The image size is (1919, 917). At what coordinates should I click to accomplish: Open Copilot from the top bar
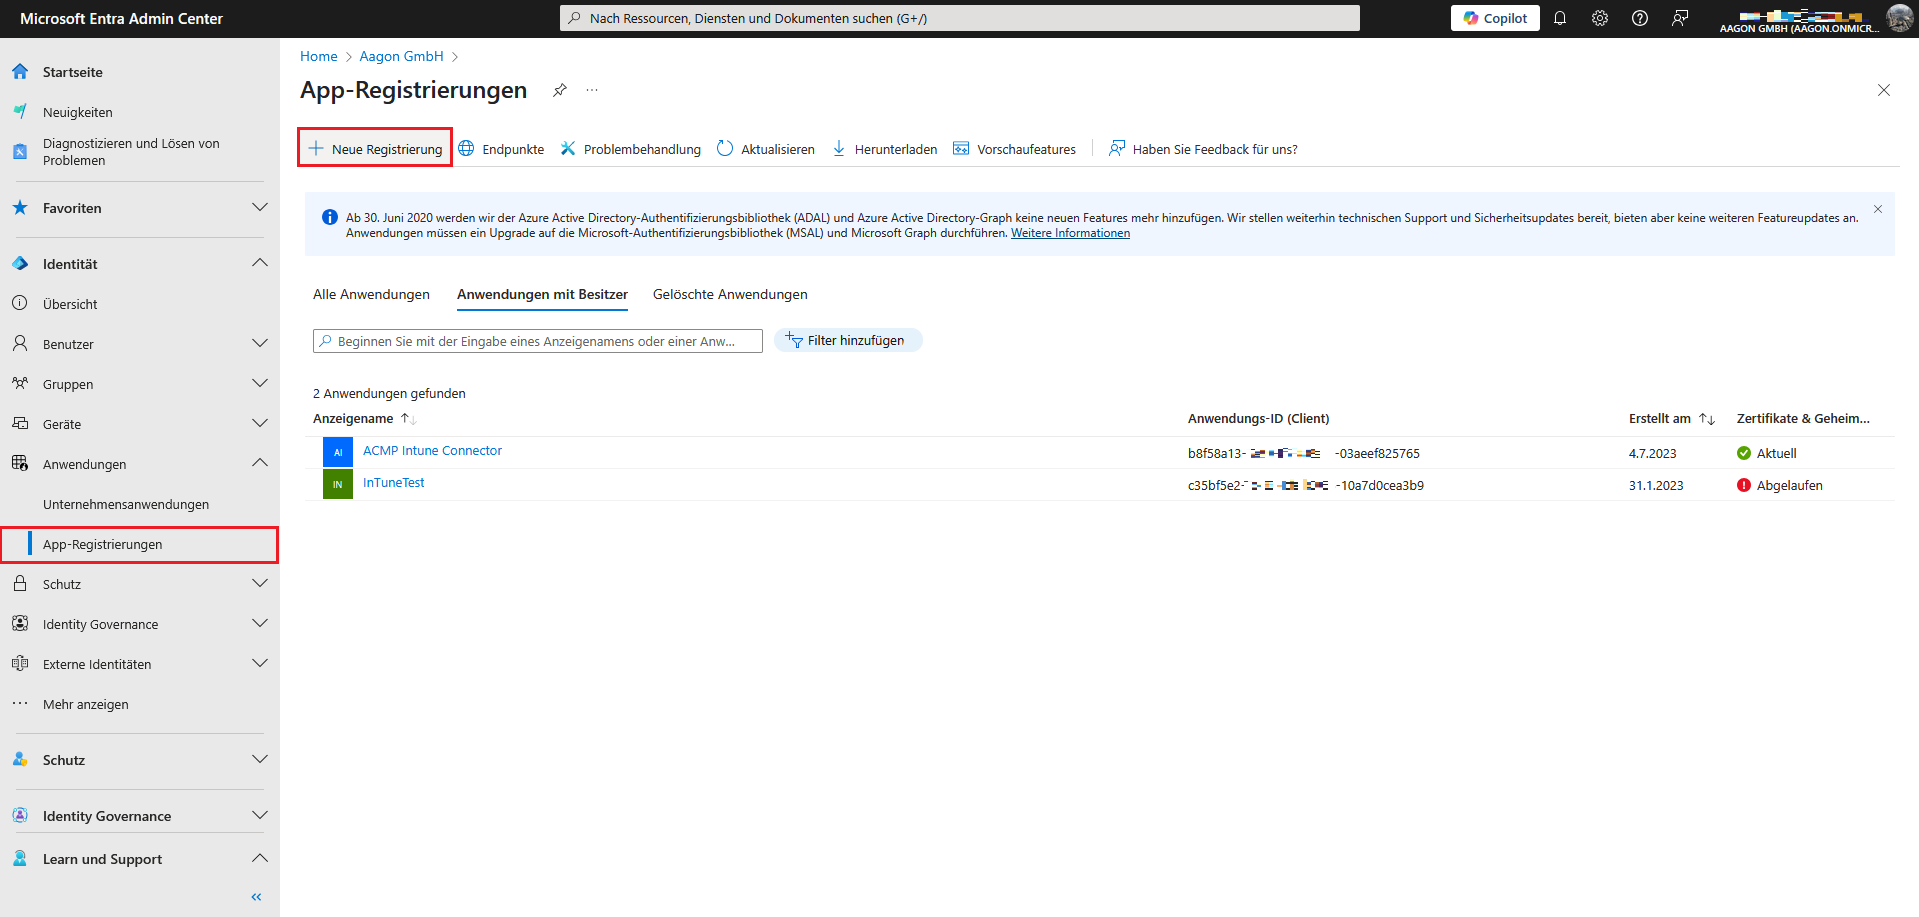coord(1495,18)
